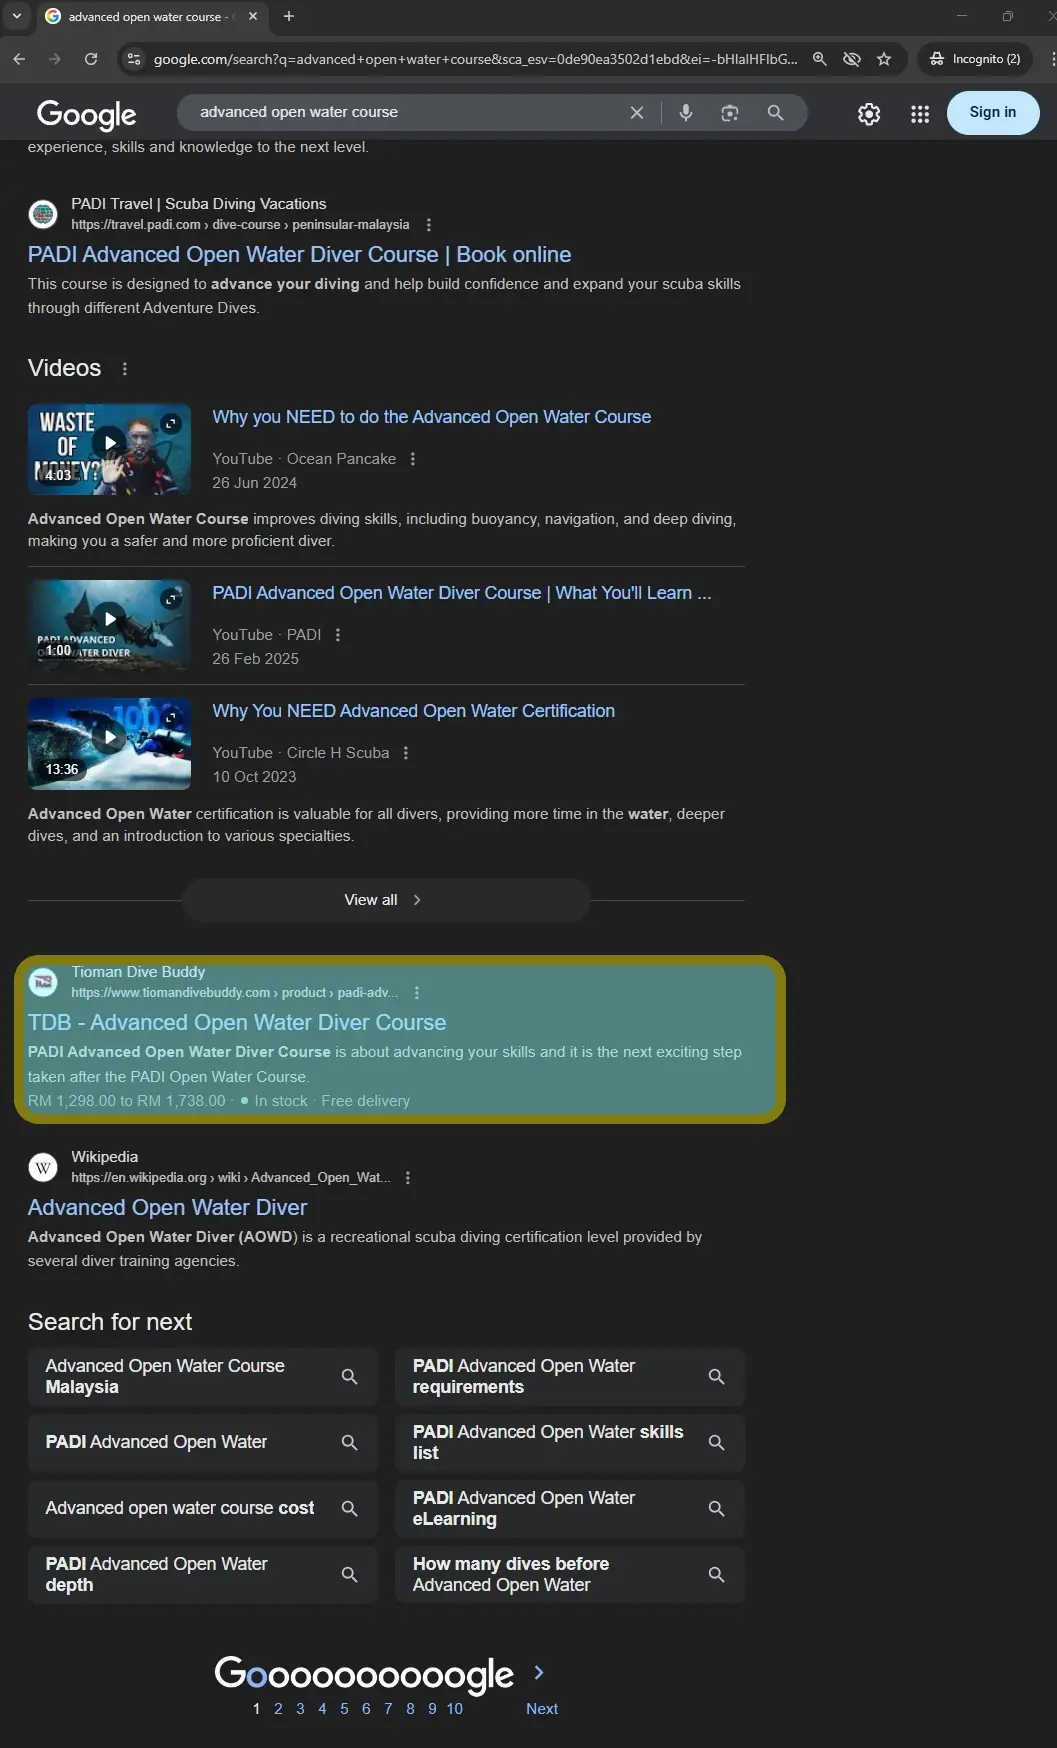Image resolution: width=1057 pixels, height=1748 pixels.
Task: Open Google Lens image search icon
Action: coord(730,113)
